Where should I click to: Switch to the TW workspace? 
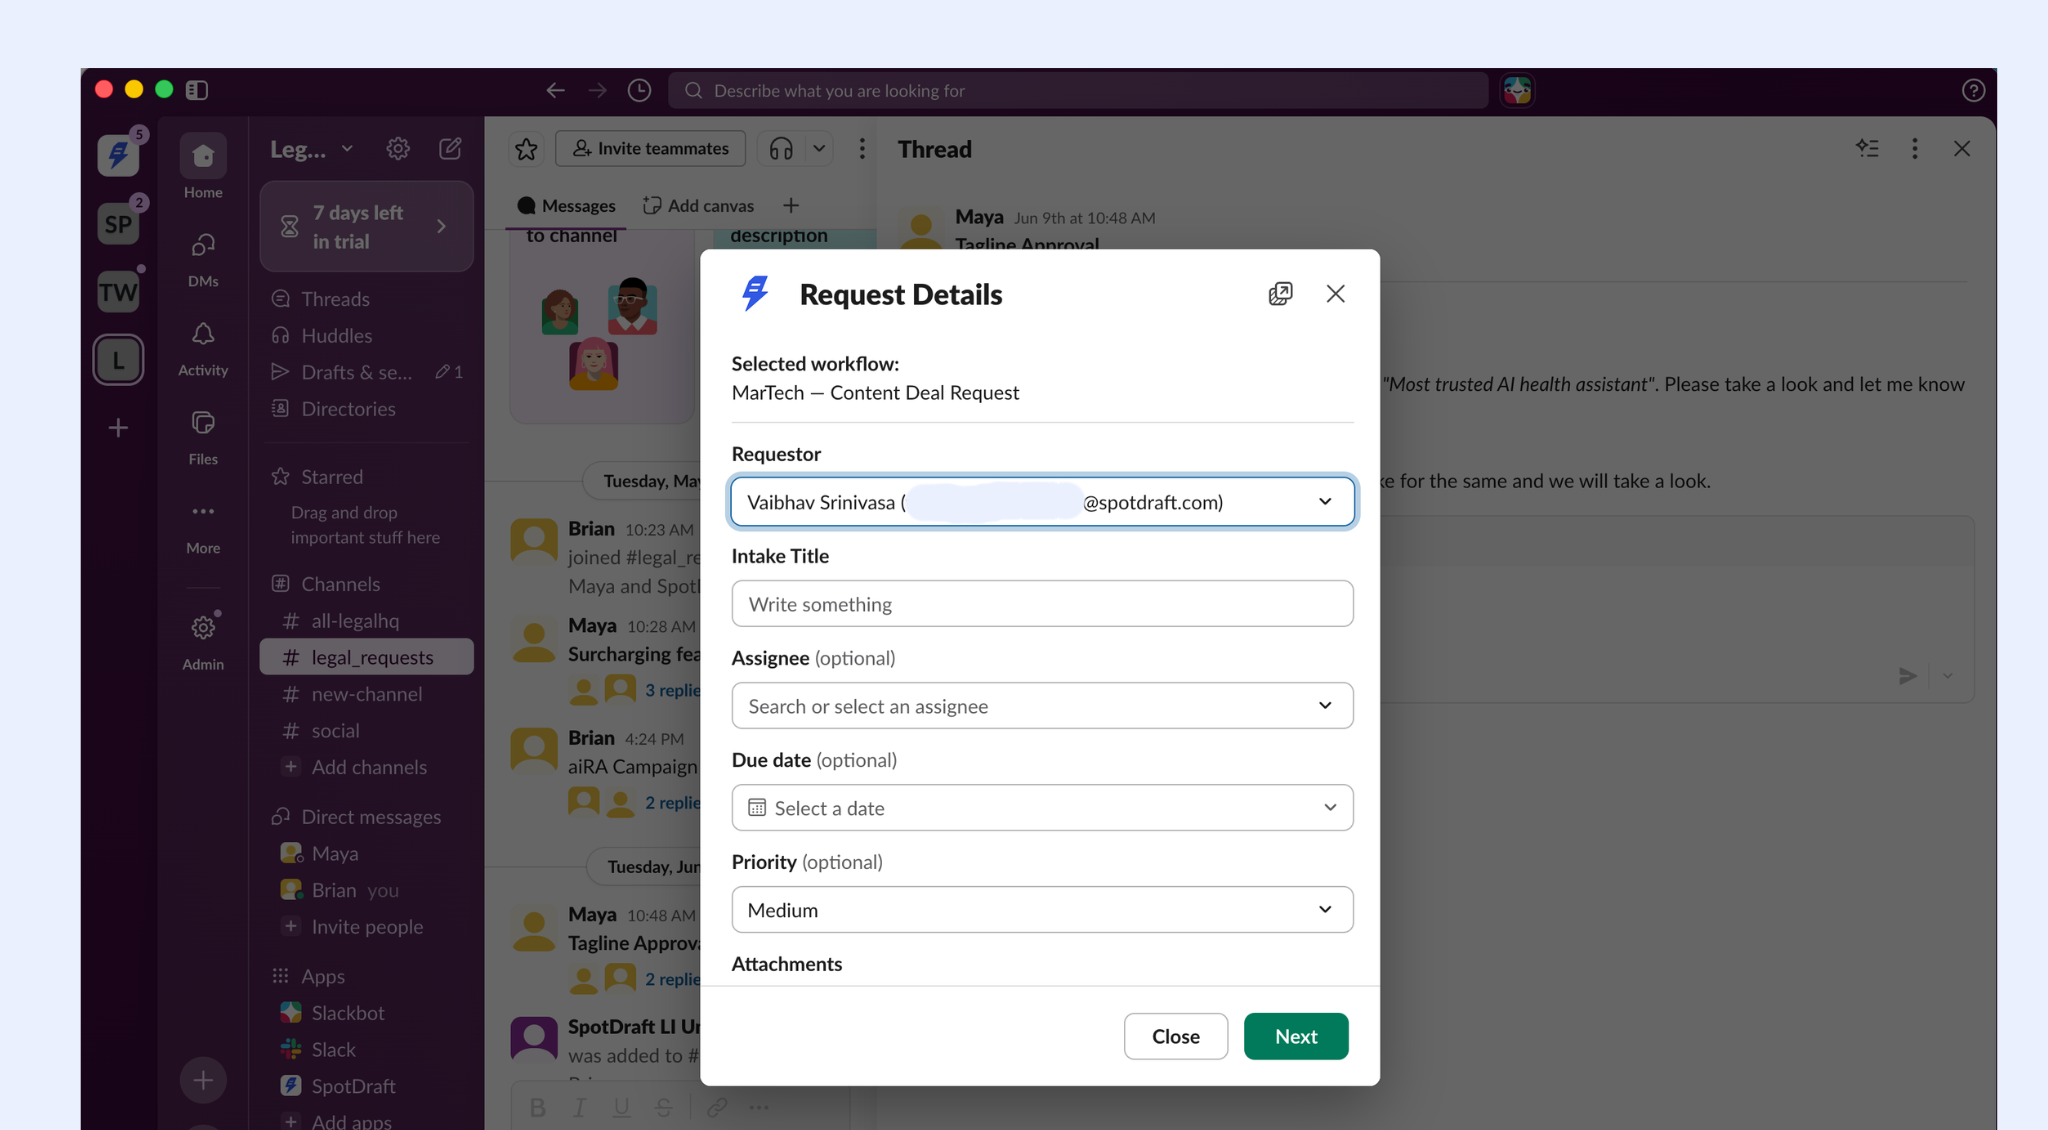[x=118, y=292]
